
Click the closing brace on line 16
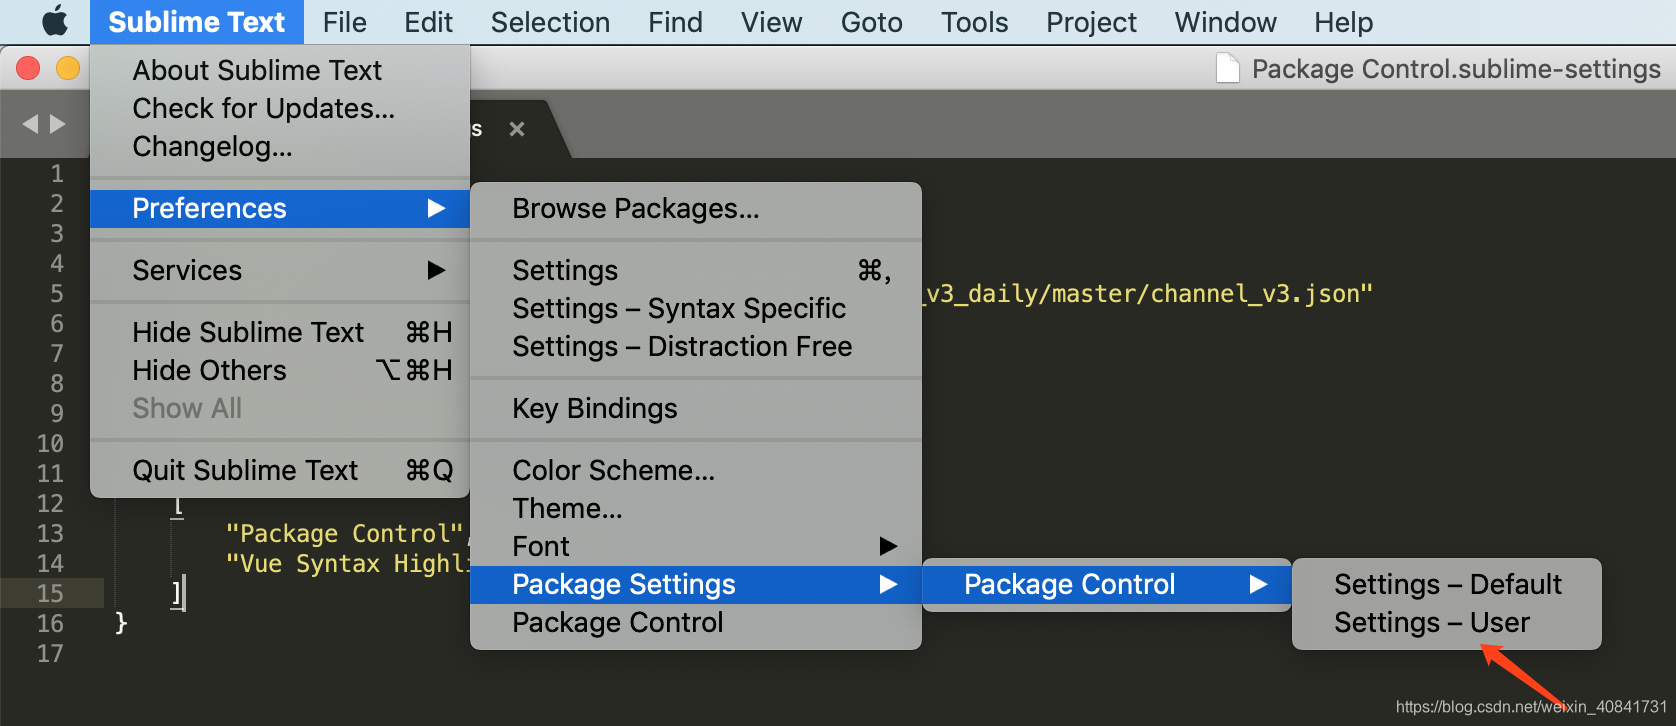coord(121,623)
